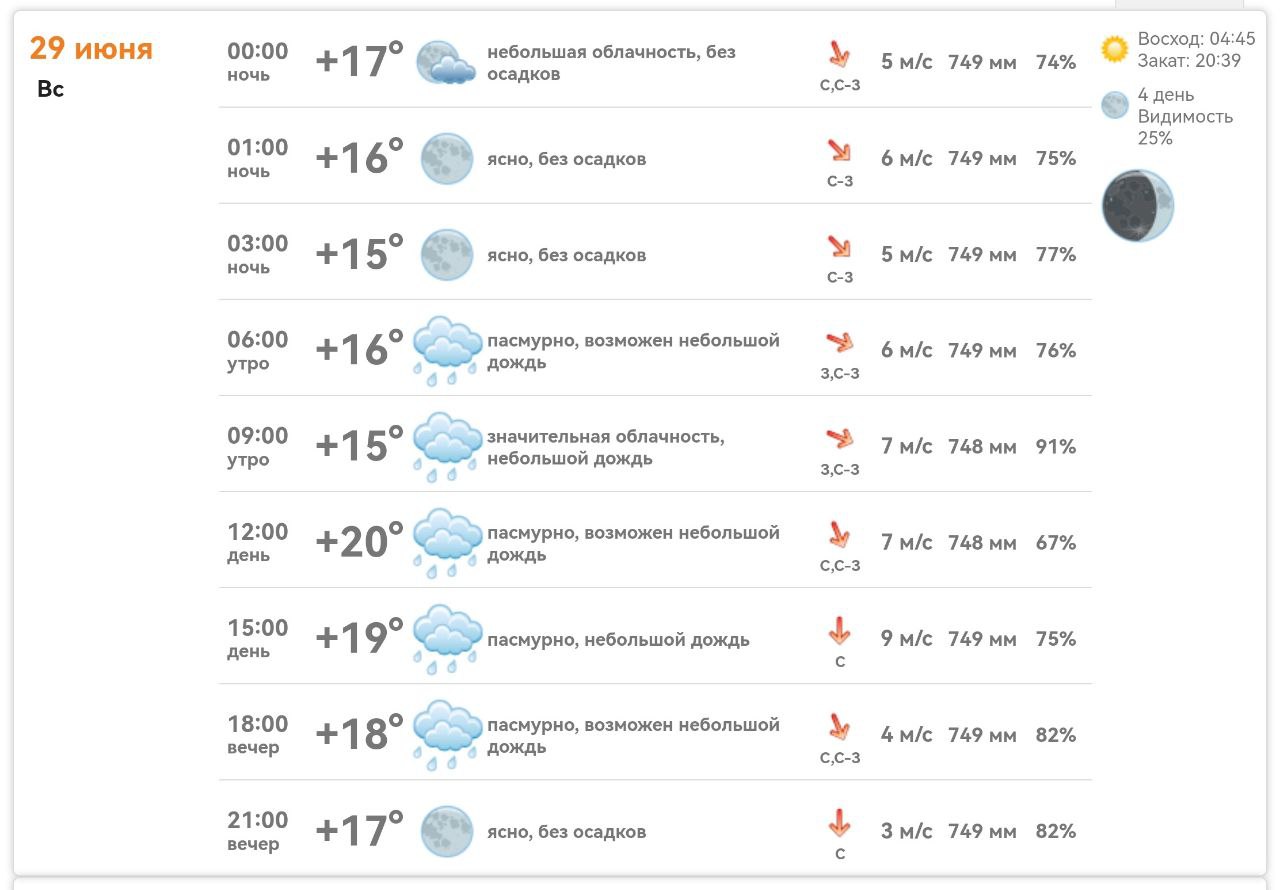Click the wind arrow in the 18:00 row
The image size is (1280, 890).
tap(839, 727)
